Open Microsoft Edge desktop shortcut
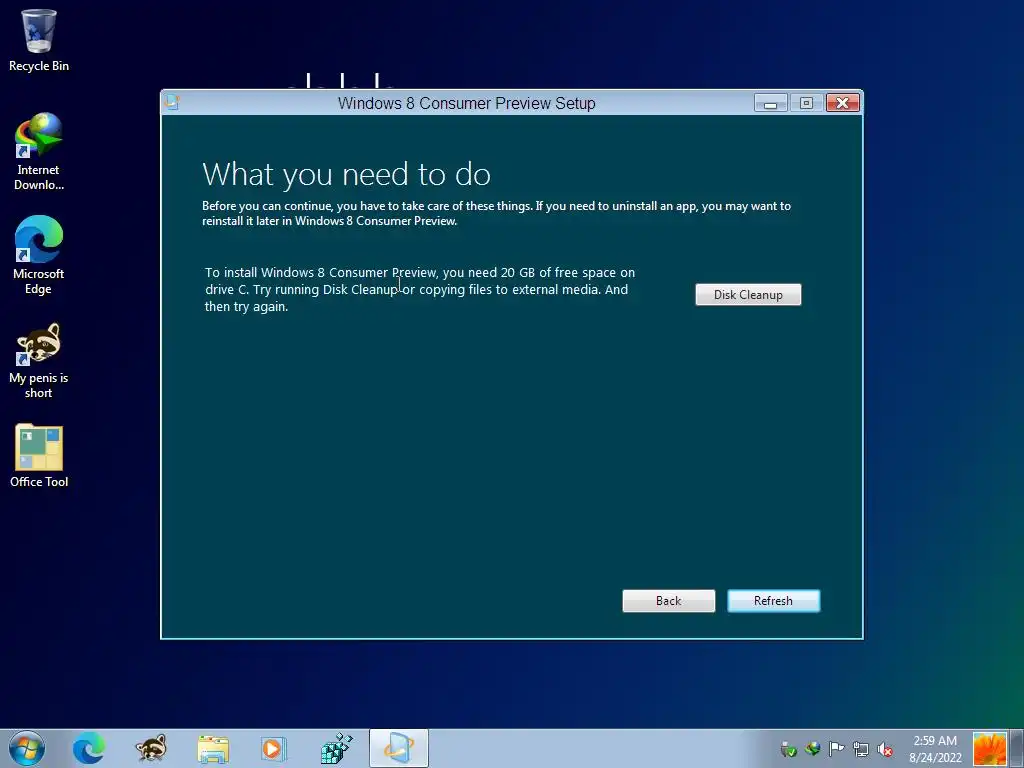Image resolution: width=1024 pixels, height=768 pixels. (39, 255)
